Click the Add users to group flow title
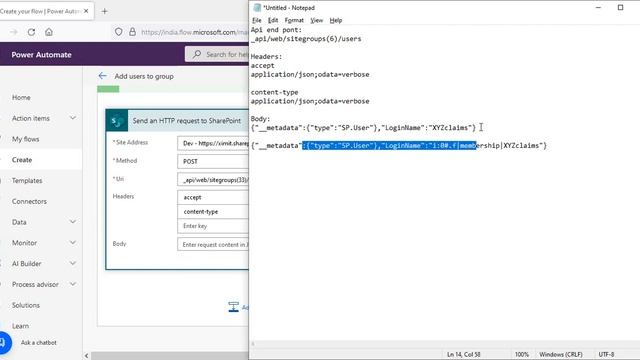 click(144, 76)
